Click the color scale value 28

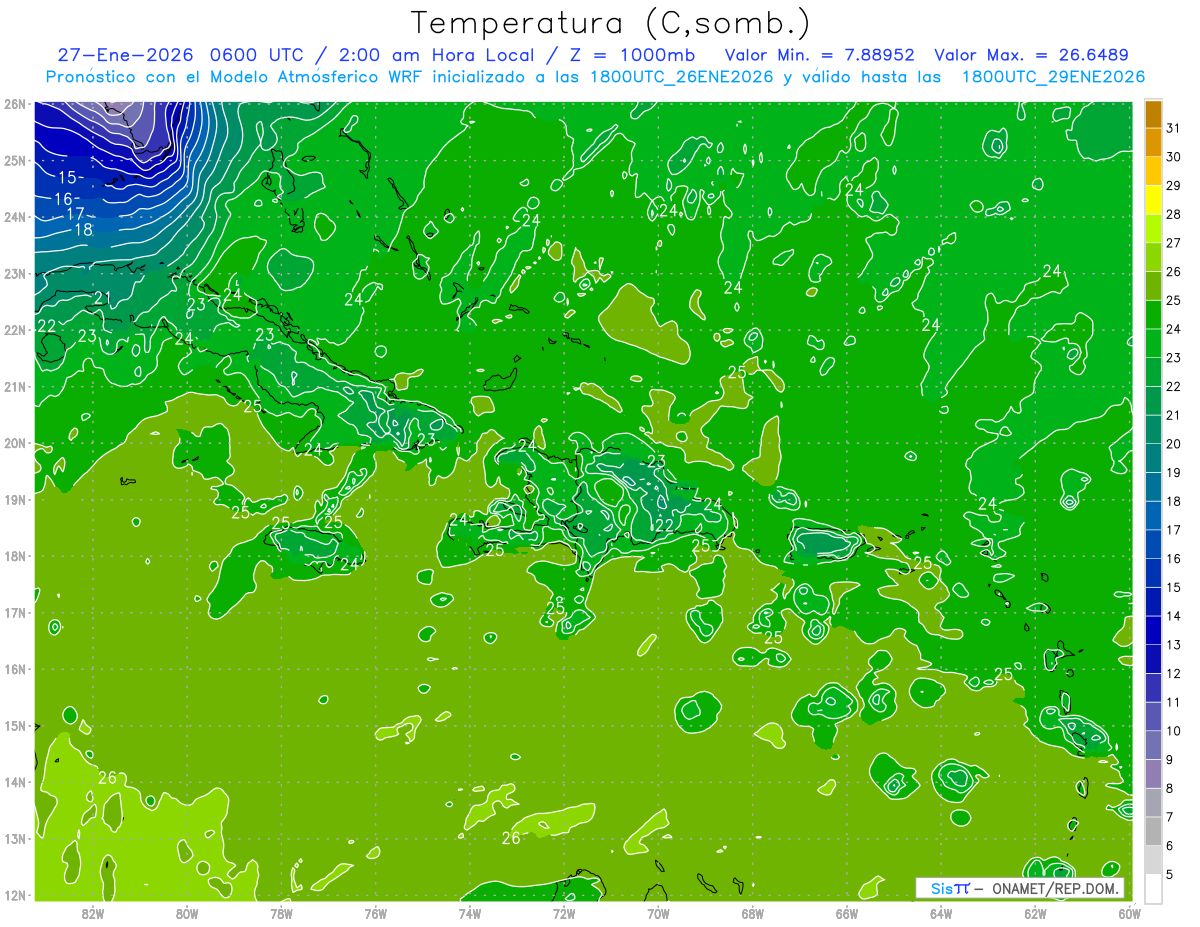click(x=1173, y=214)
